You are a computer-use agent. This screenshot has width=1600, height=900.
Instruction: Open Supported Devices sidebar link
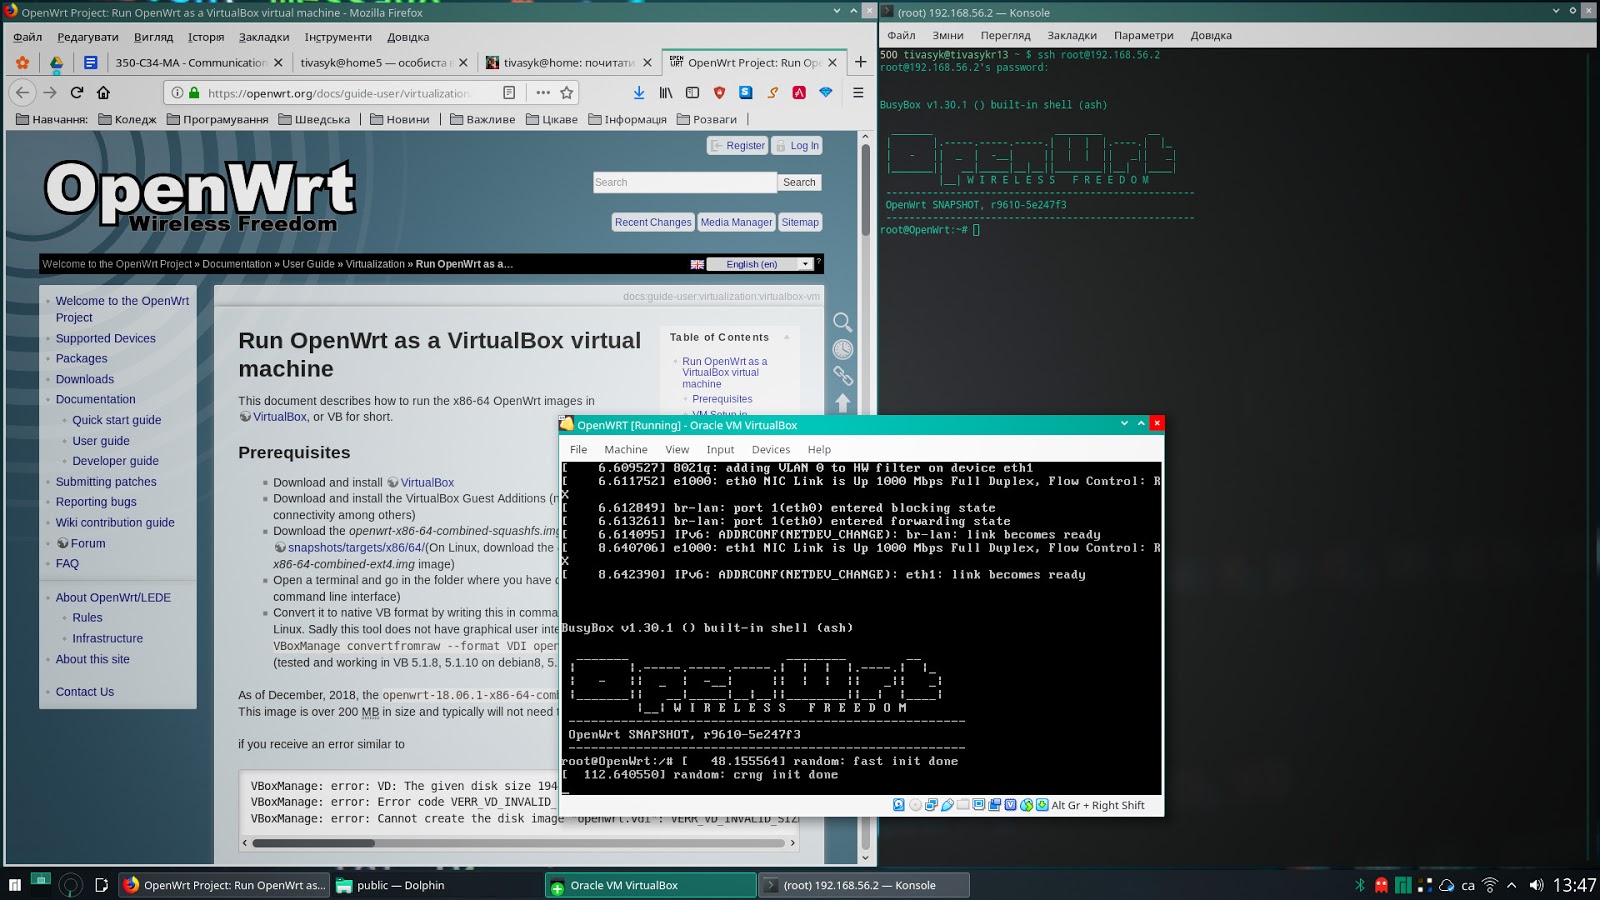pyautogui.click(x=106, y=338)
